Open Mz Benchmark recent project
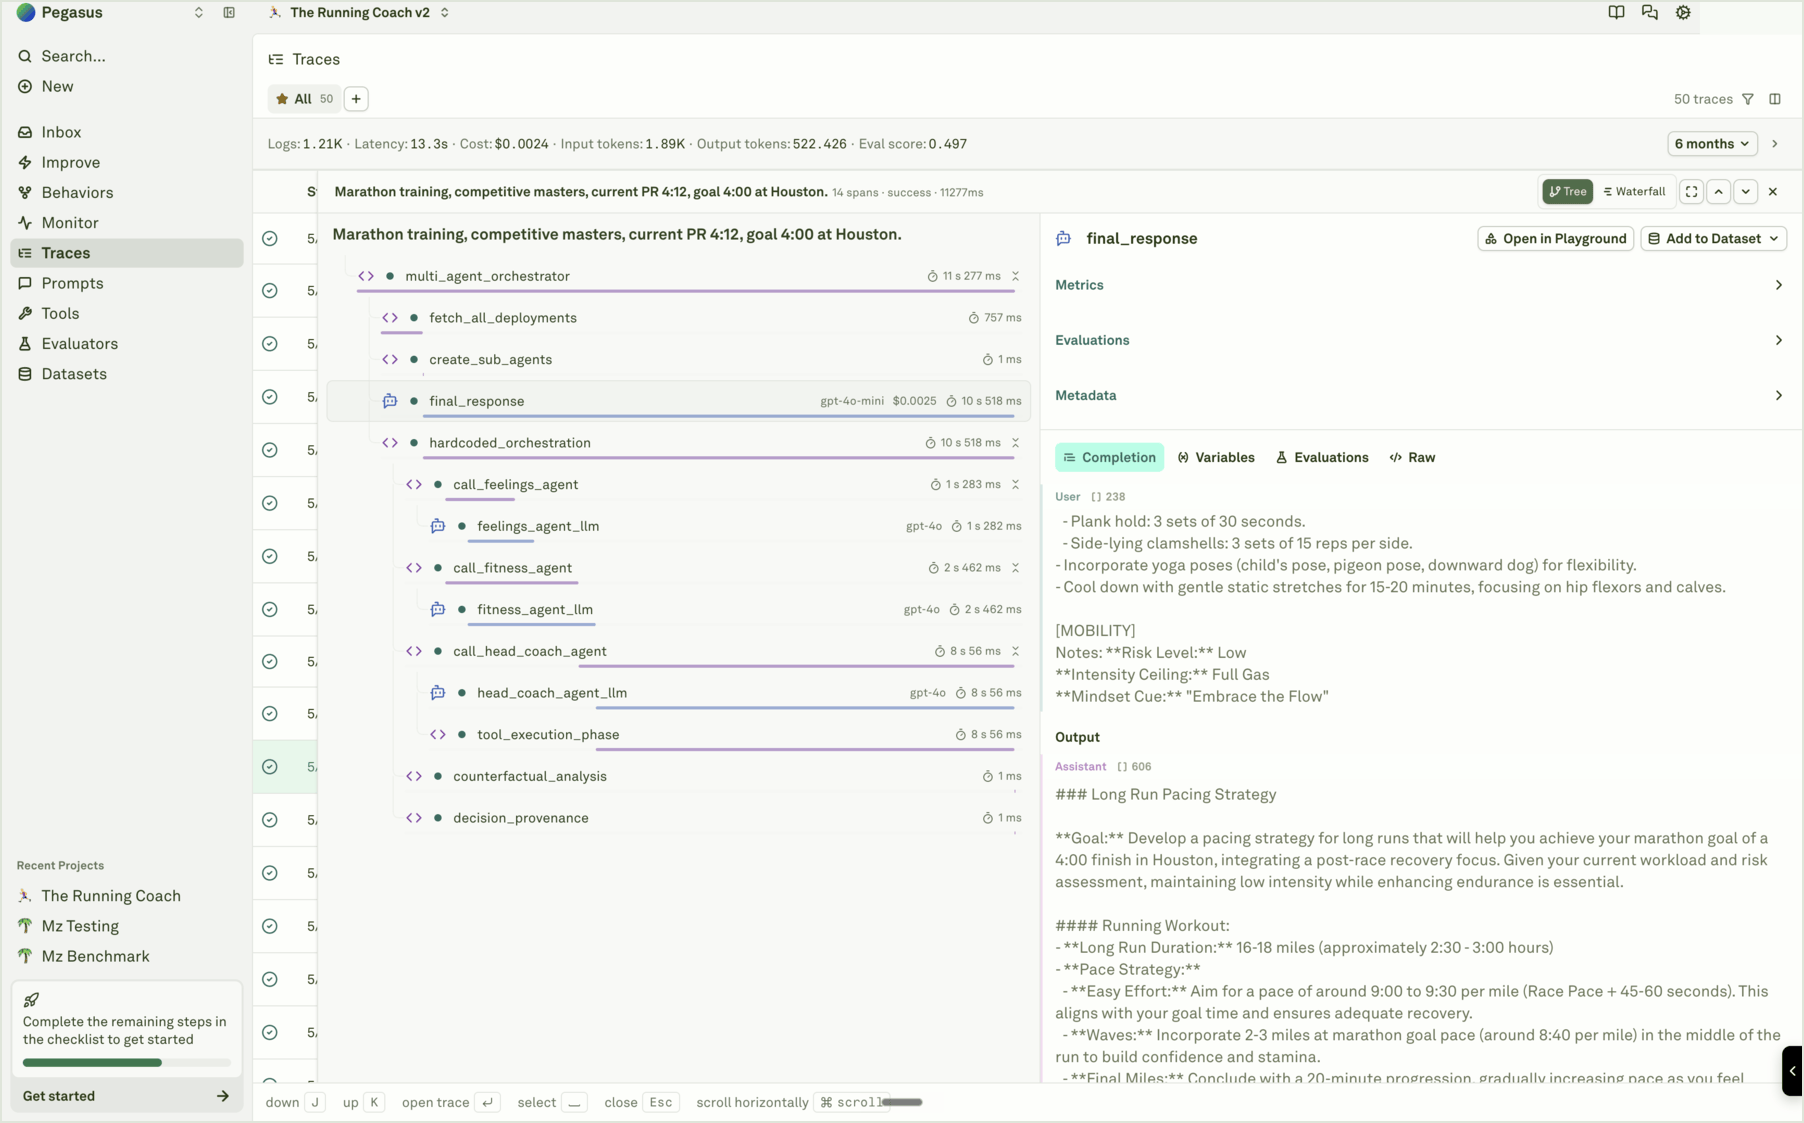 pos(127,956)
